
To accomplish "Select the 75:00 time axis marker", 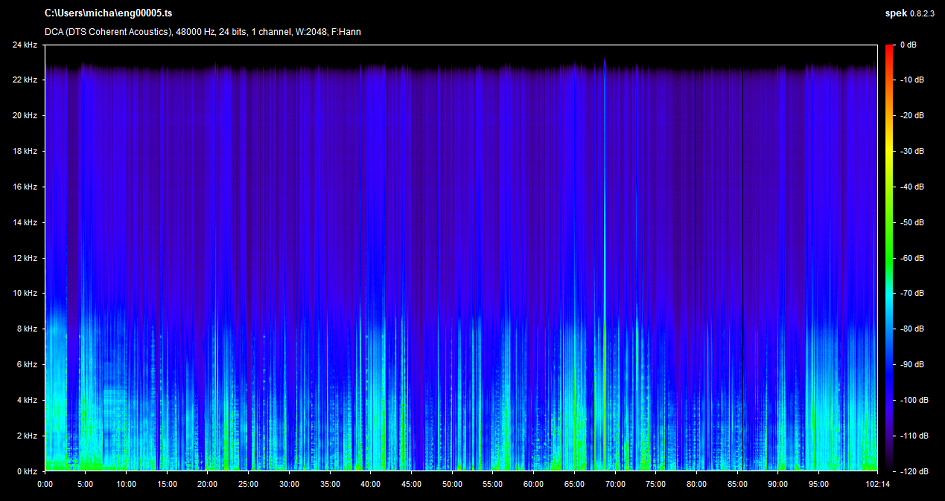I will tap(655, 484).
